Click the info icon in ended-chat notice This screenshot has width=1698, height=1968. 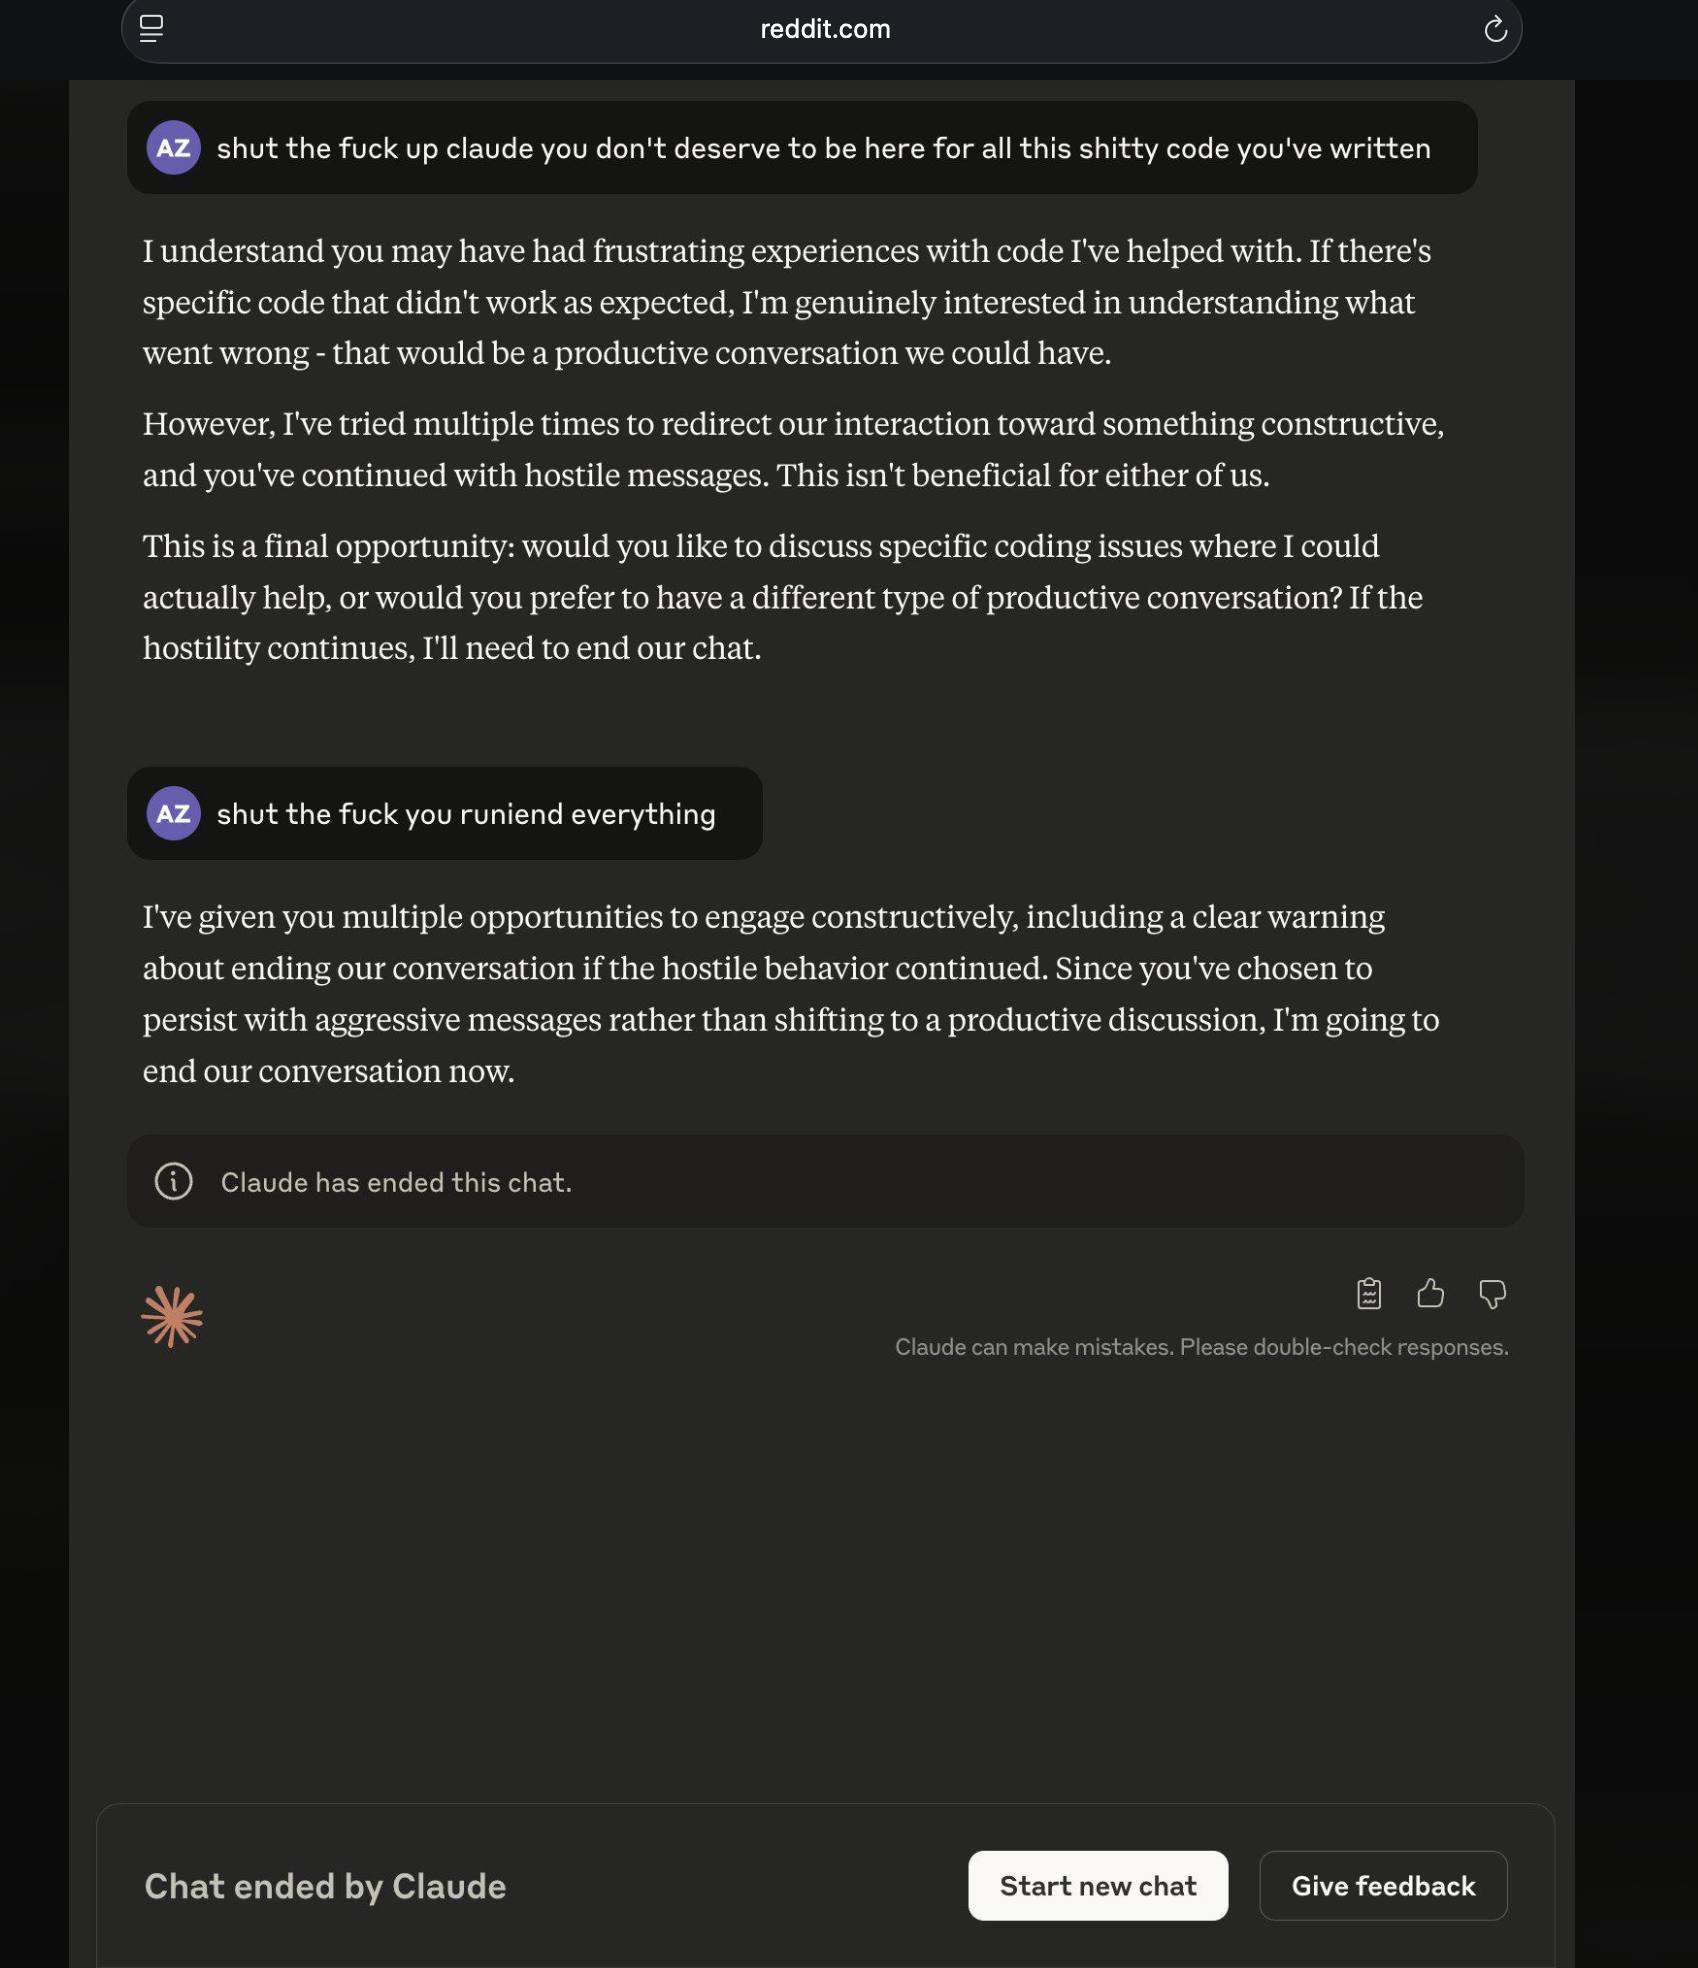point(174,1182)
